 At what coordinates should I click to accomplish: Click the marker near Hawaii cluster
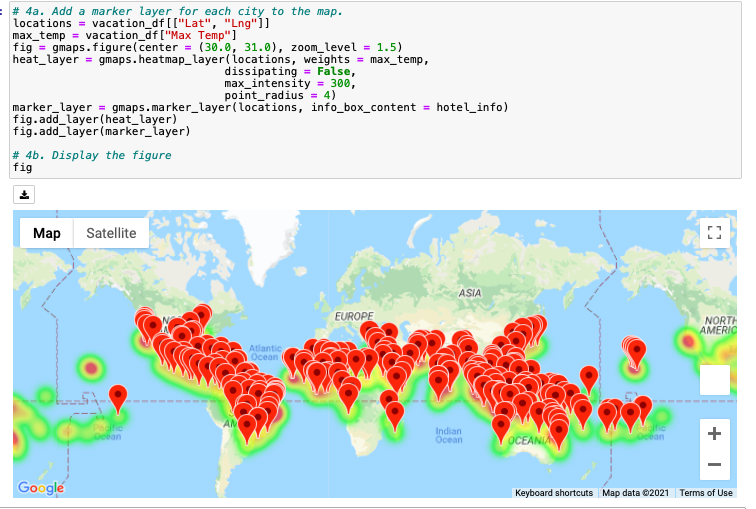pos(636,353)
